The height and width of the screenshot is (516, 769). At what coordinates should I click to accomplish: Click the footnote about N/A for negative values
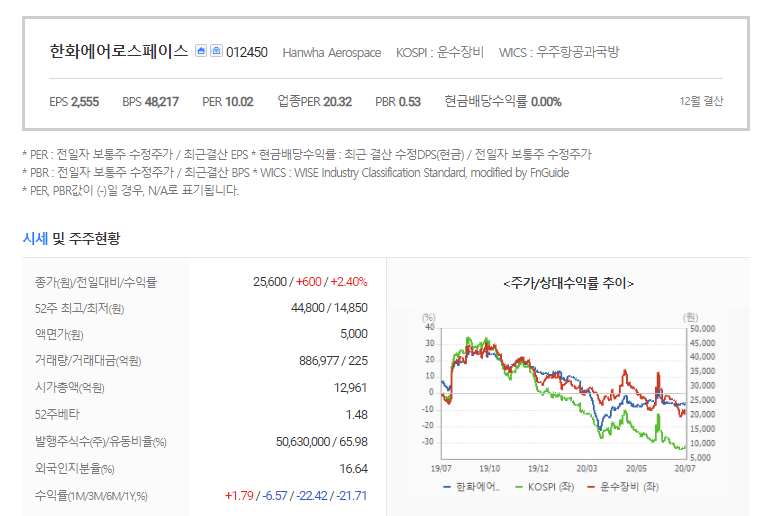[x=130, y=190]
